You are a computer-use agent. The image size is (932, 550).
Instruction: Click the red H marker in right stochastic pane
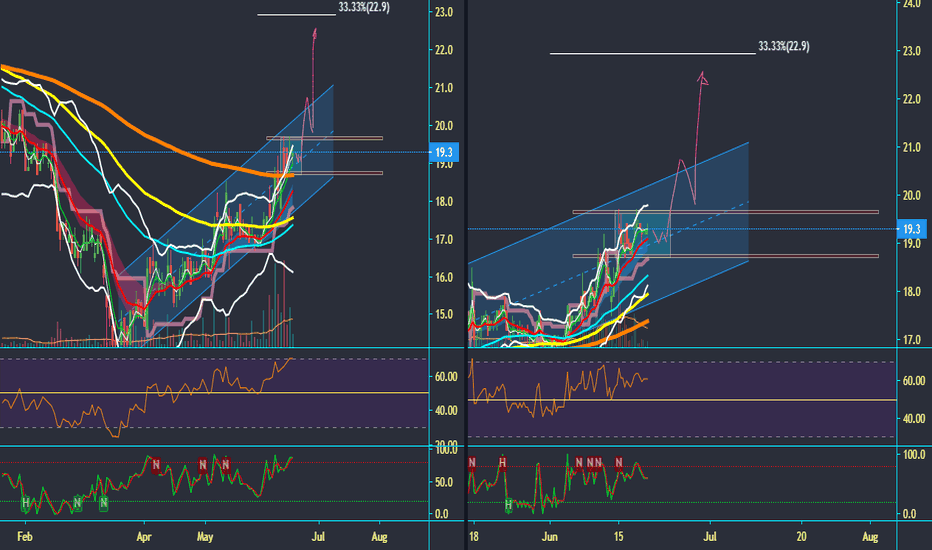coord(503,463)
